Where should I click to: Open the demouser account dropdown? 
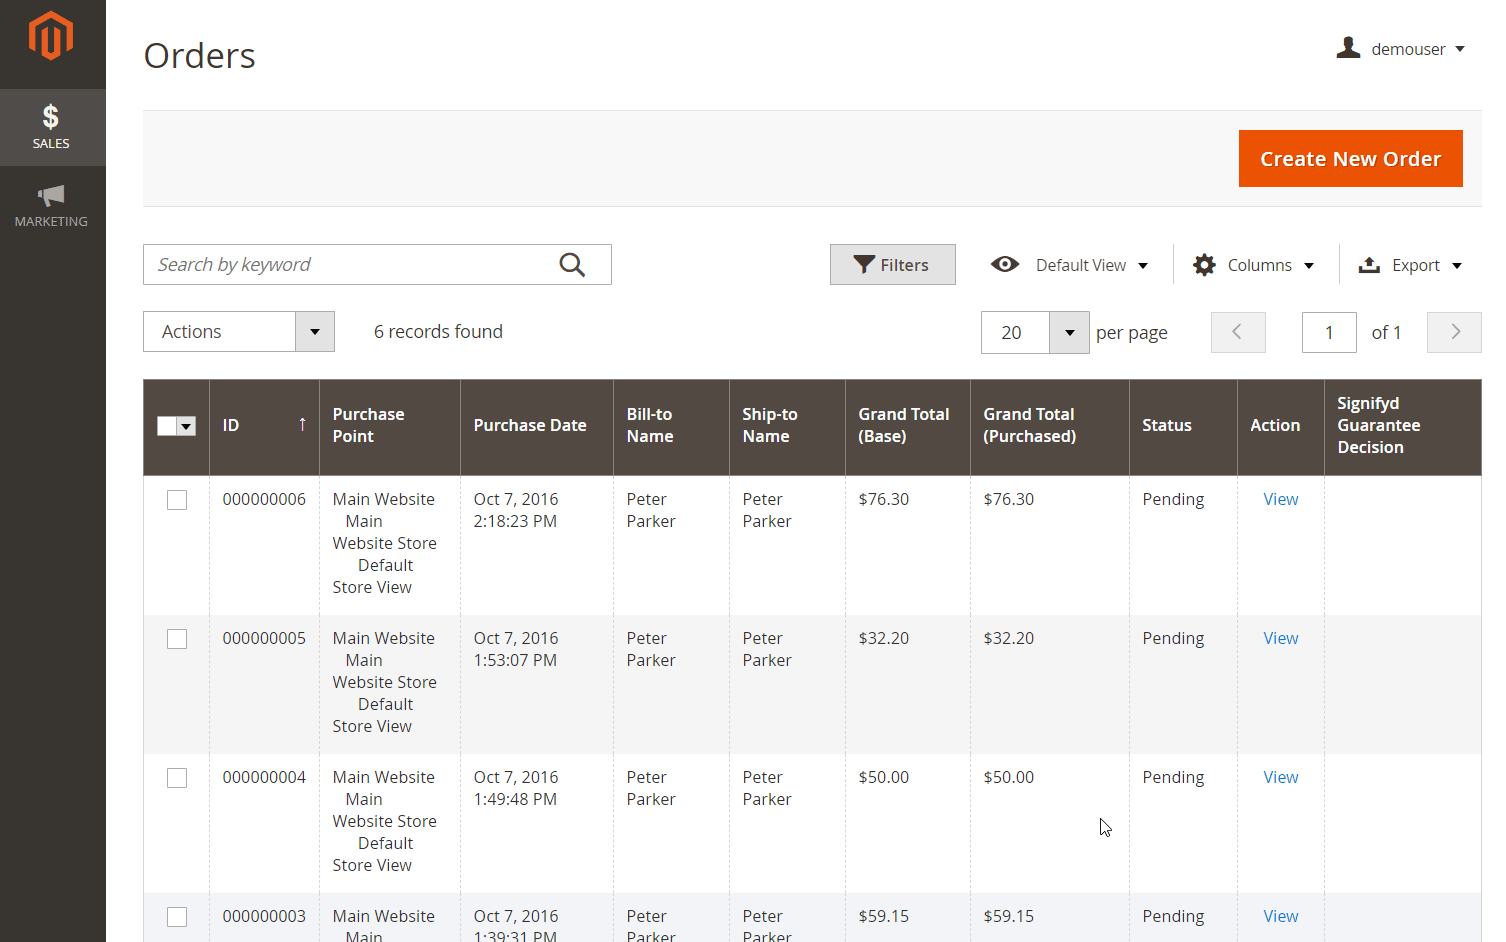pyautogui.click(x=1401, y=49)
